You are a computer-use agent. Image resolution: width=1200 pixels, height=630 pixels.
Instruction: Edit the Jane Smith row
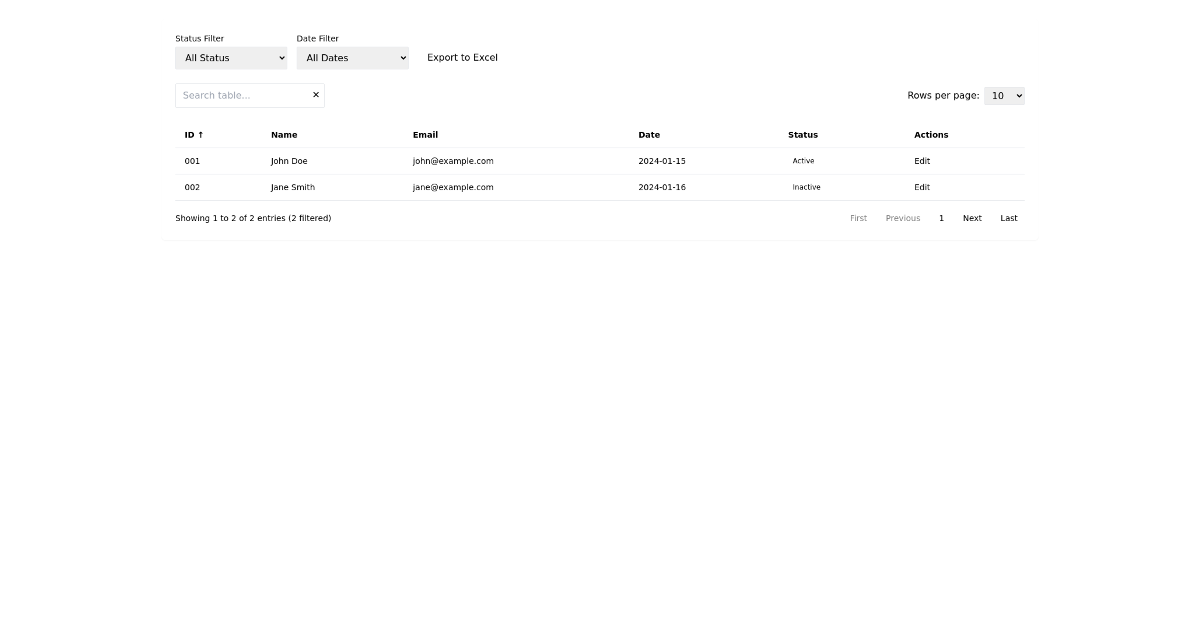(921, 187)
